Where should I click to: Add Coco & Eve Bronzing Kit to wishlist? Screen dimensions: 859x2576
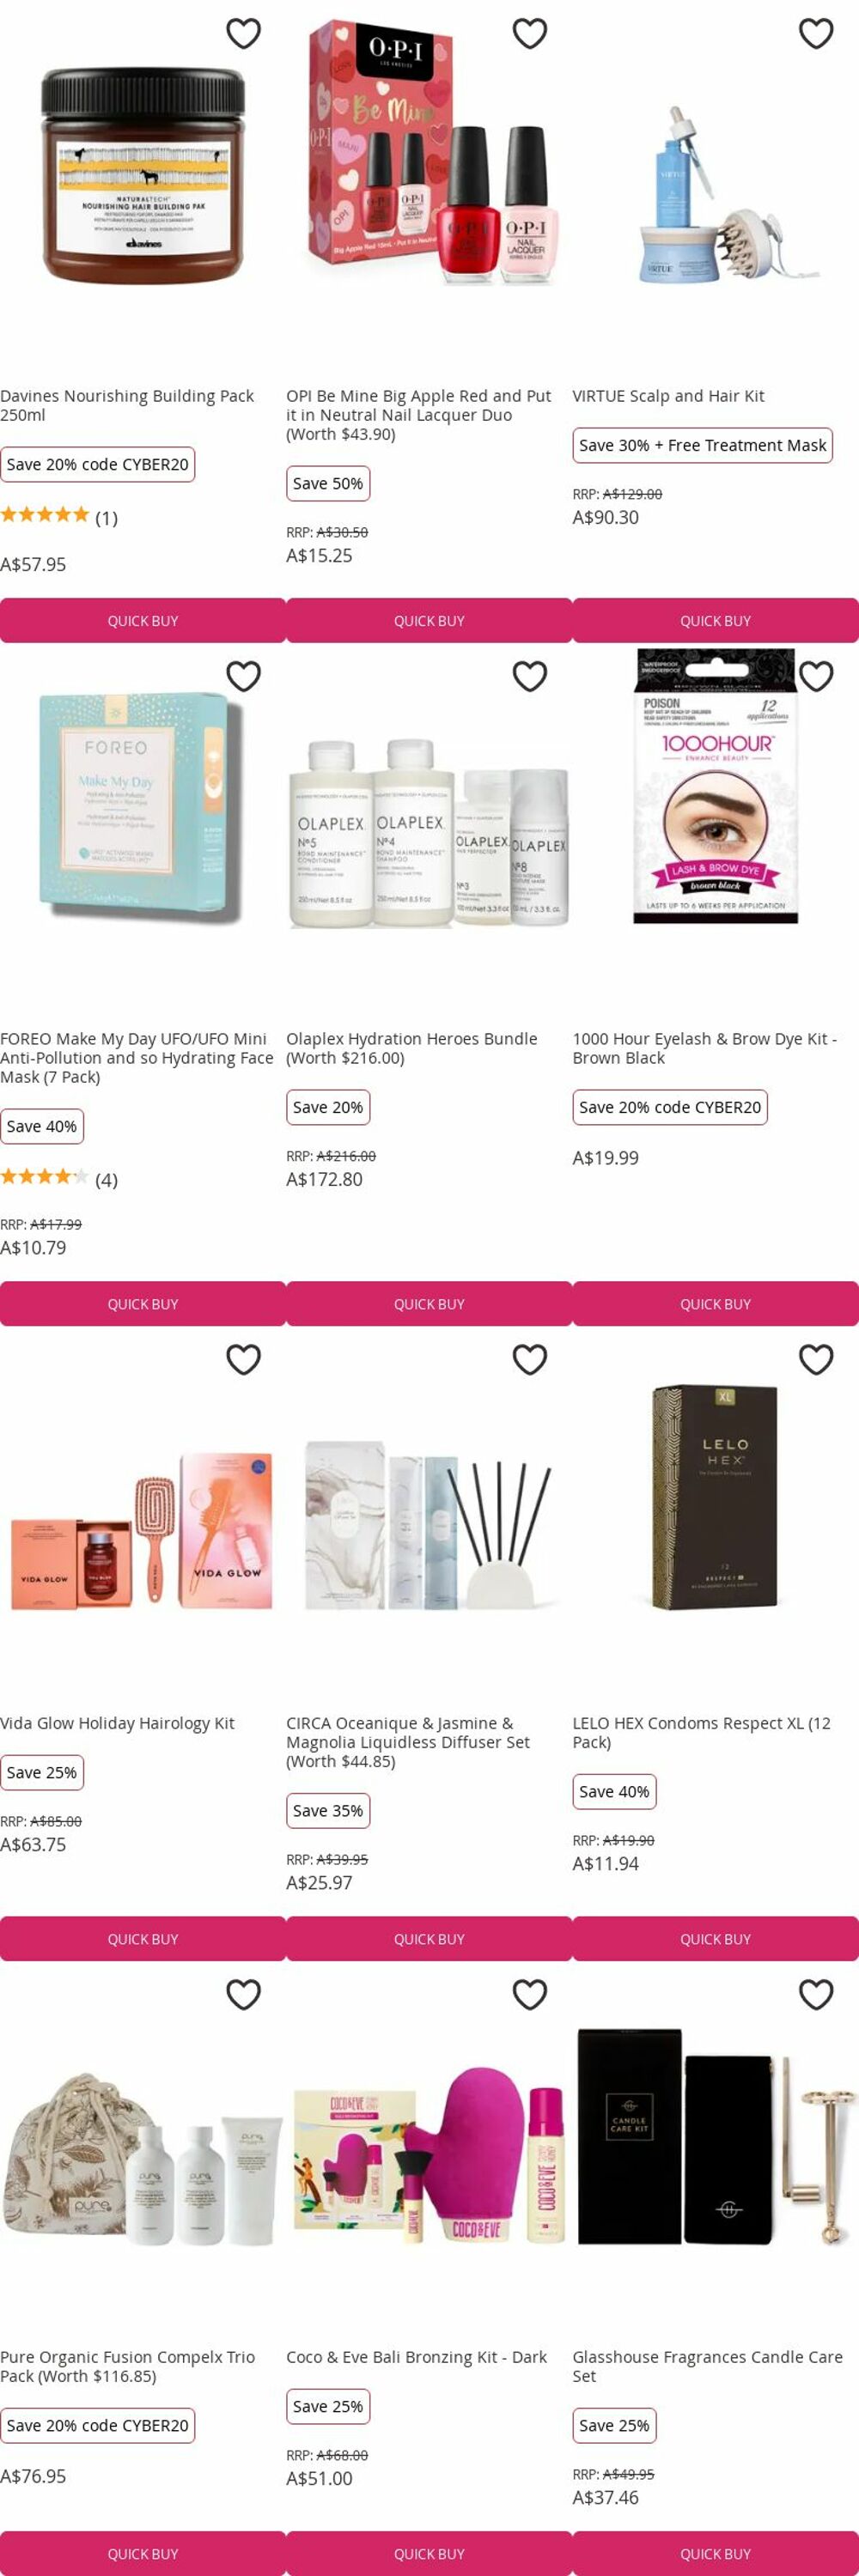[x=530, y=1995]
